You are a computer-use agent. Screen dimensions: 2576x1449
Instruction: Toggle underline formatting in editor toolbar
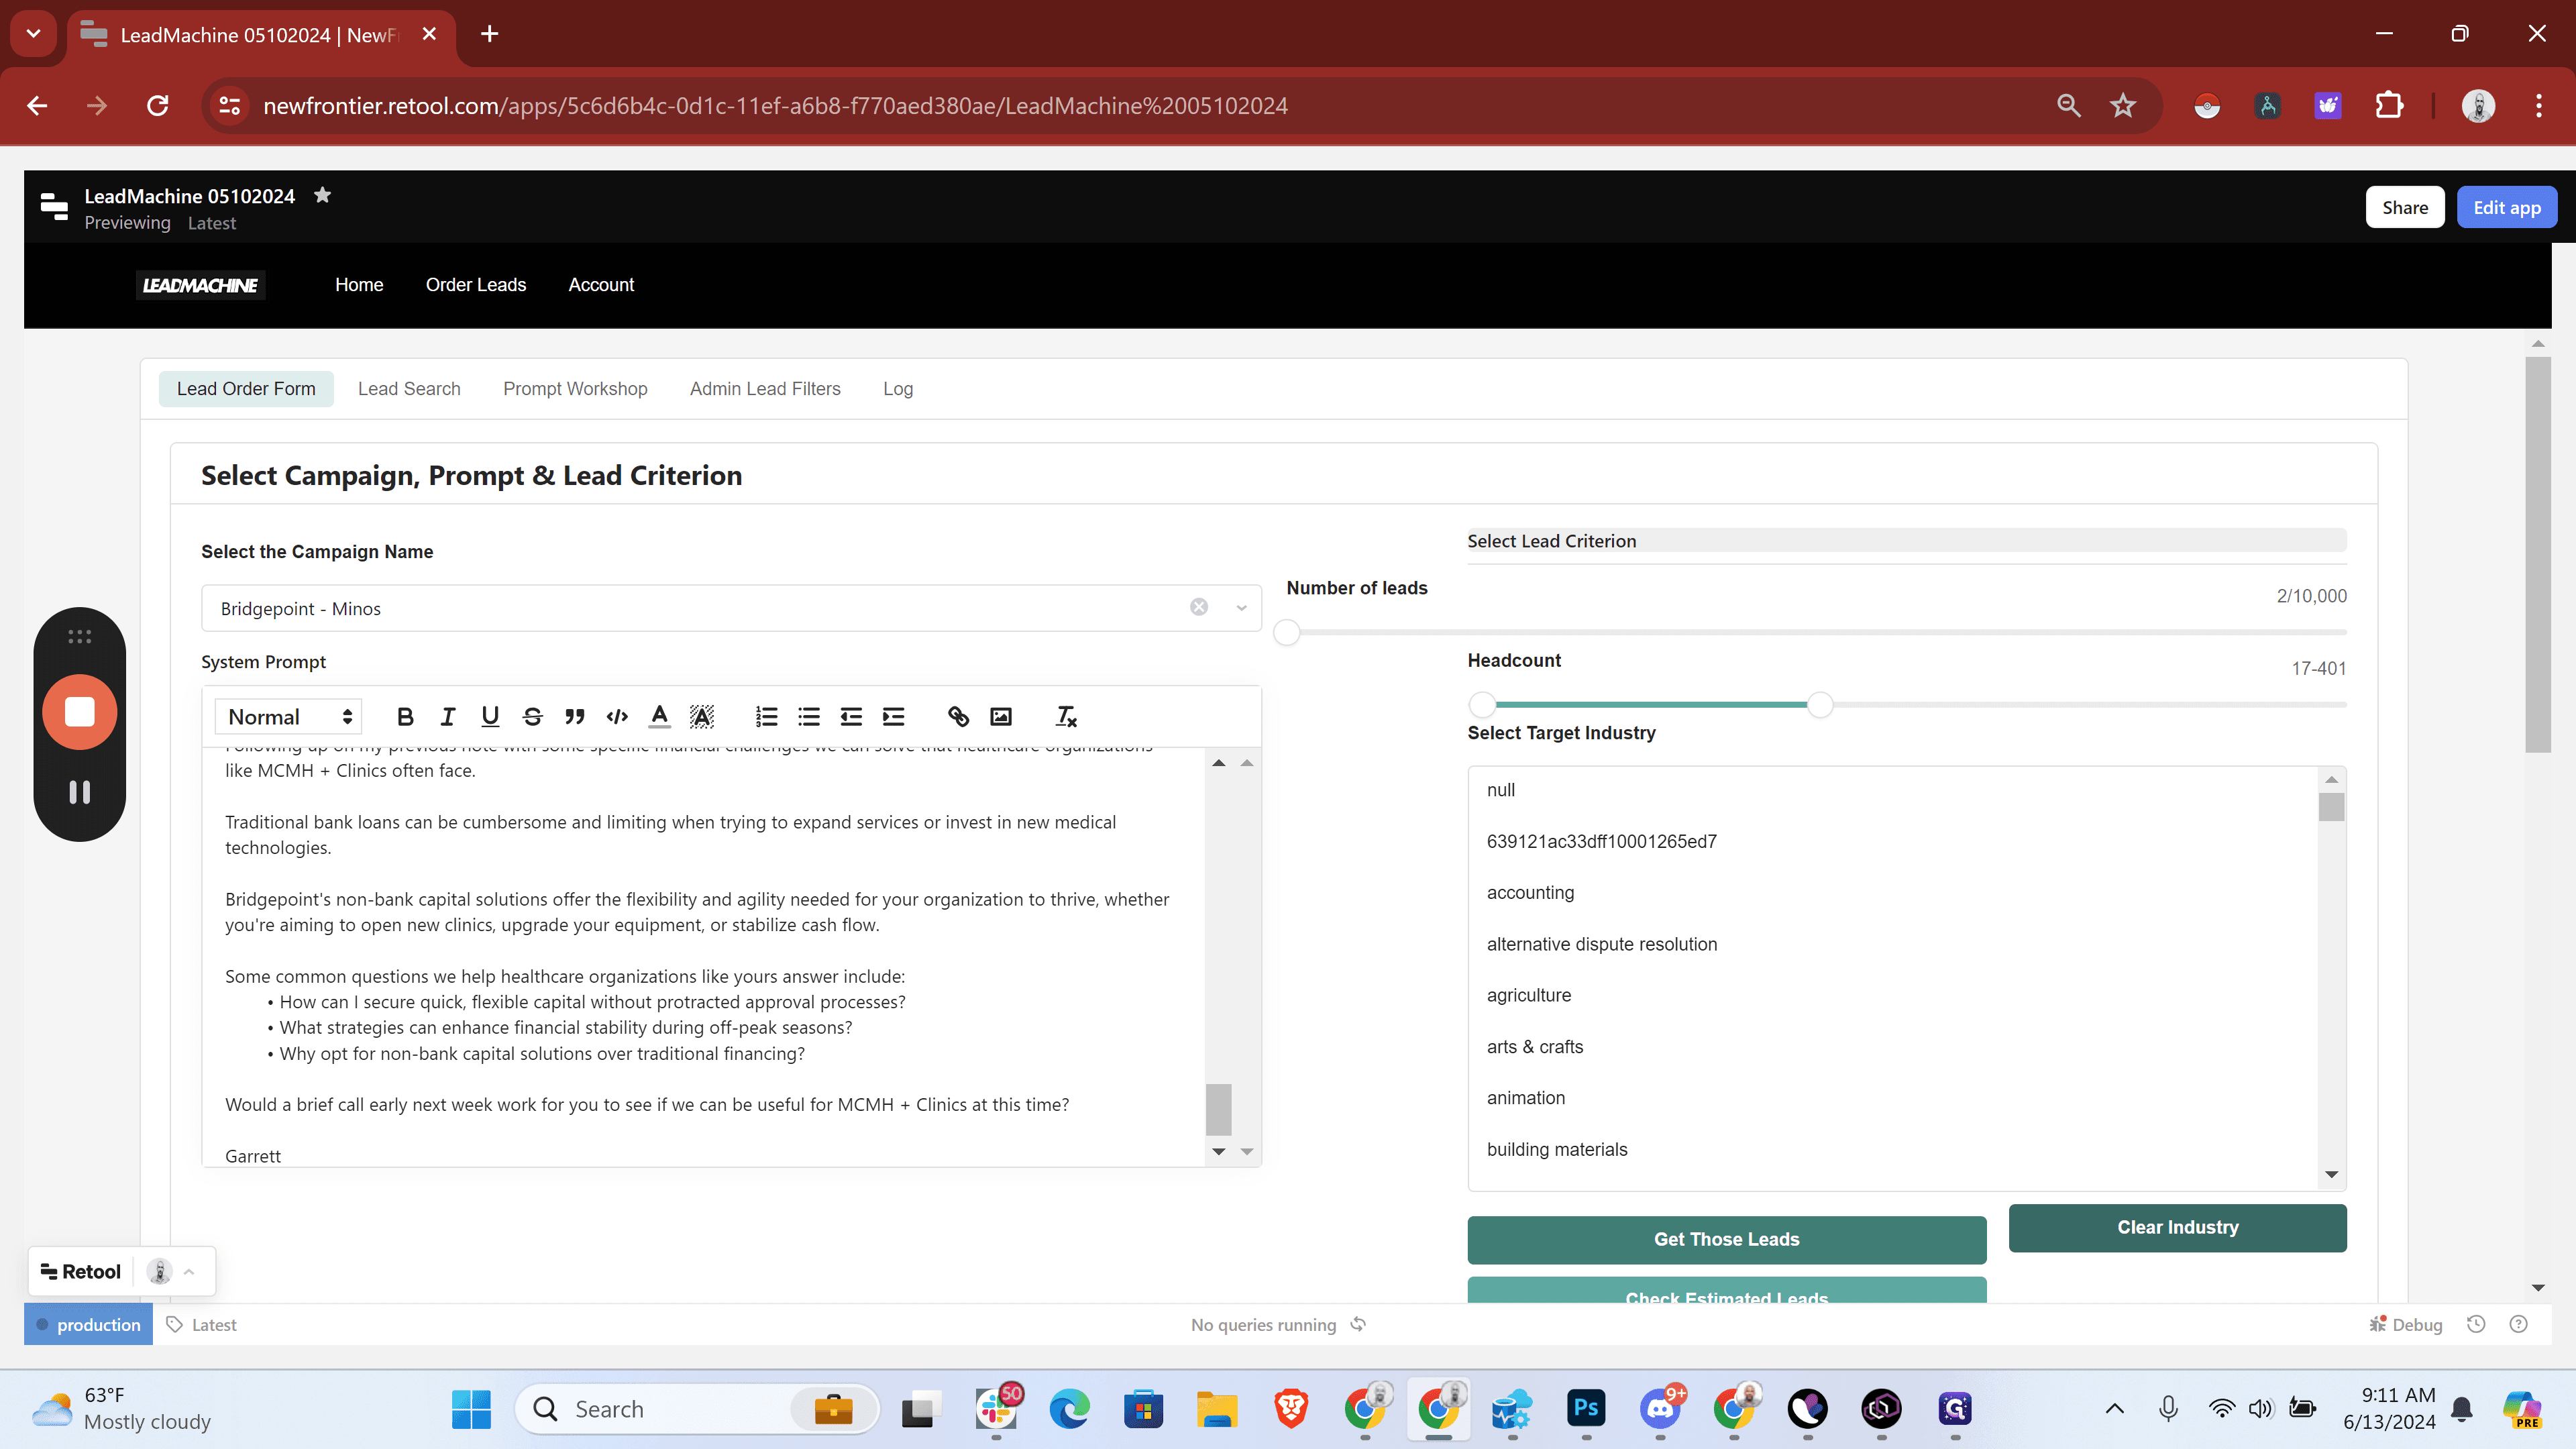point(490,716)
